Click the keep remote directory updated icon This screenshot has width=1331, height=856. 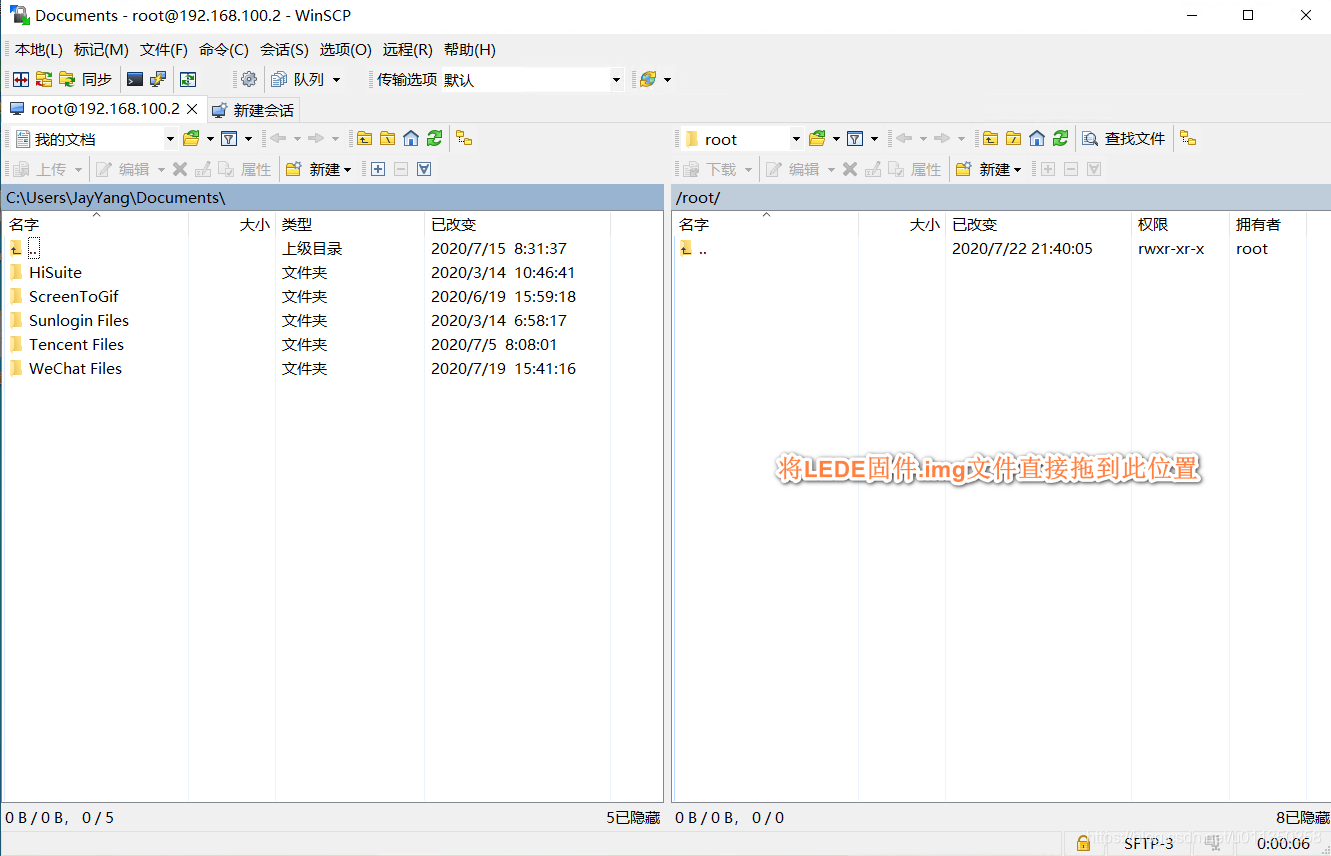click(188, 79)
